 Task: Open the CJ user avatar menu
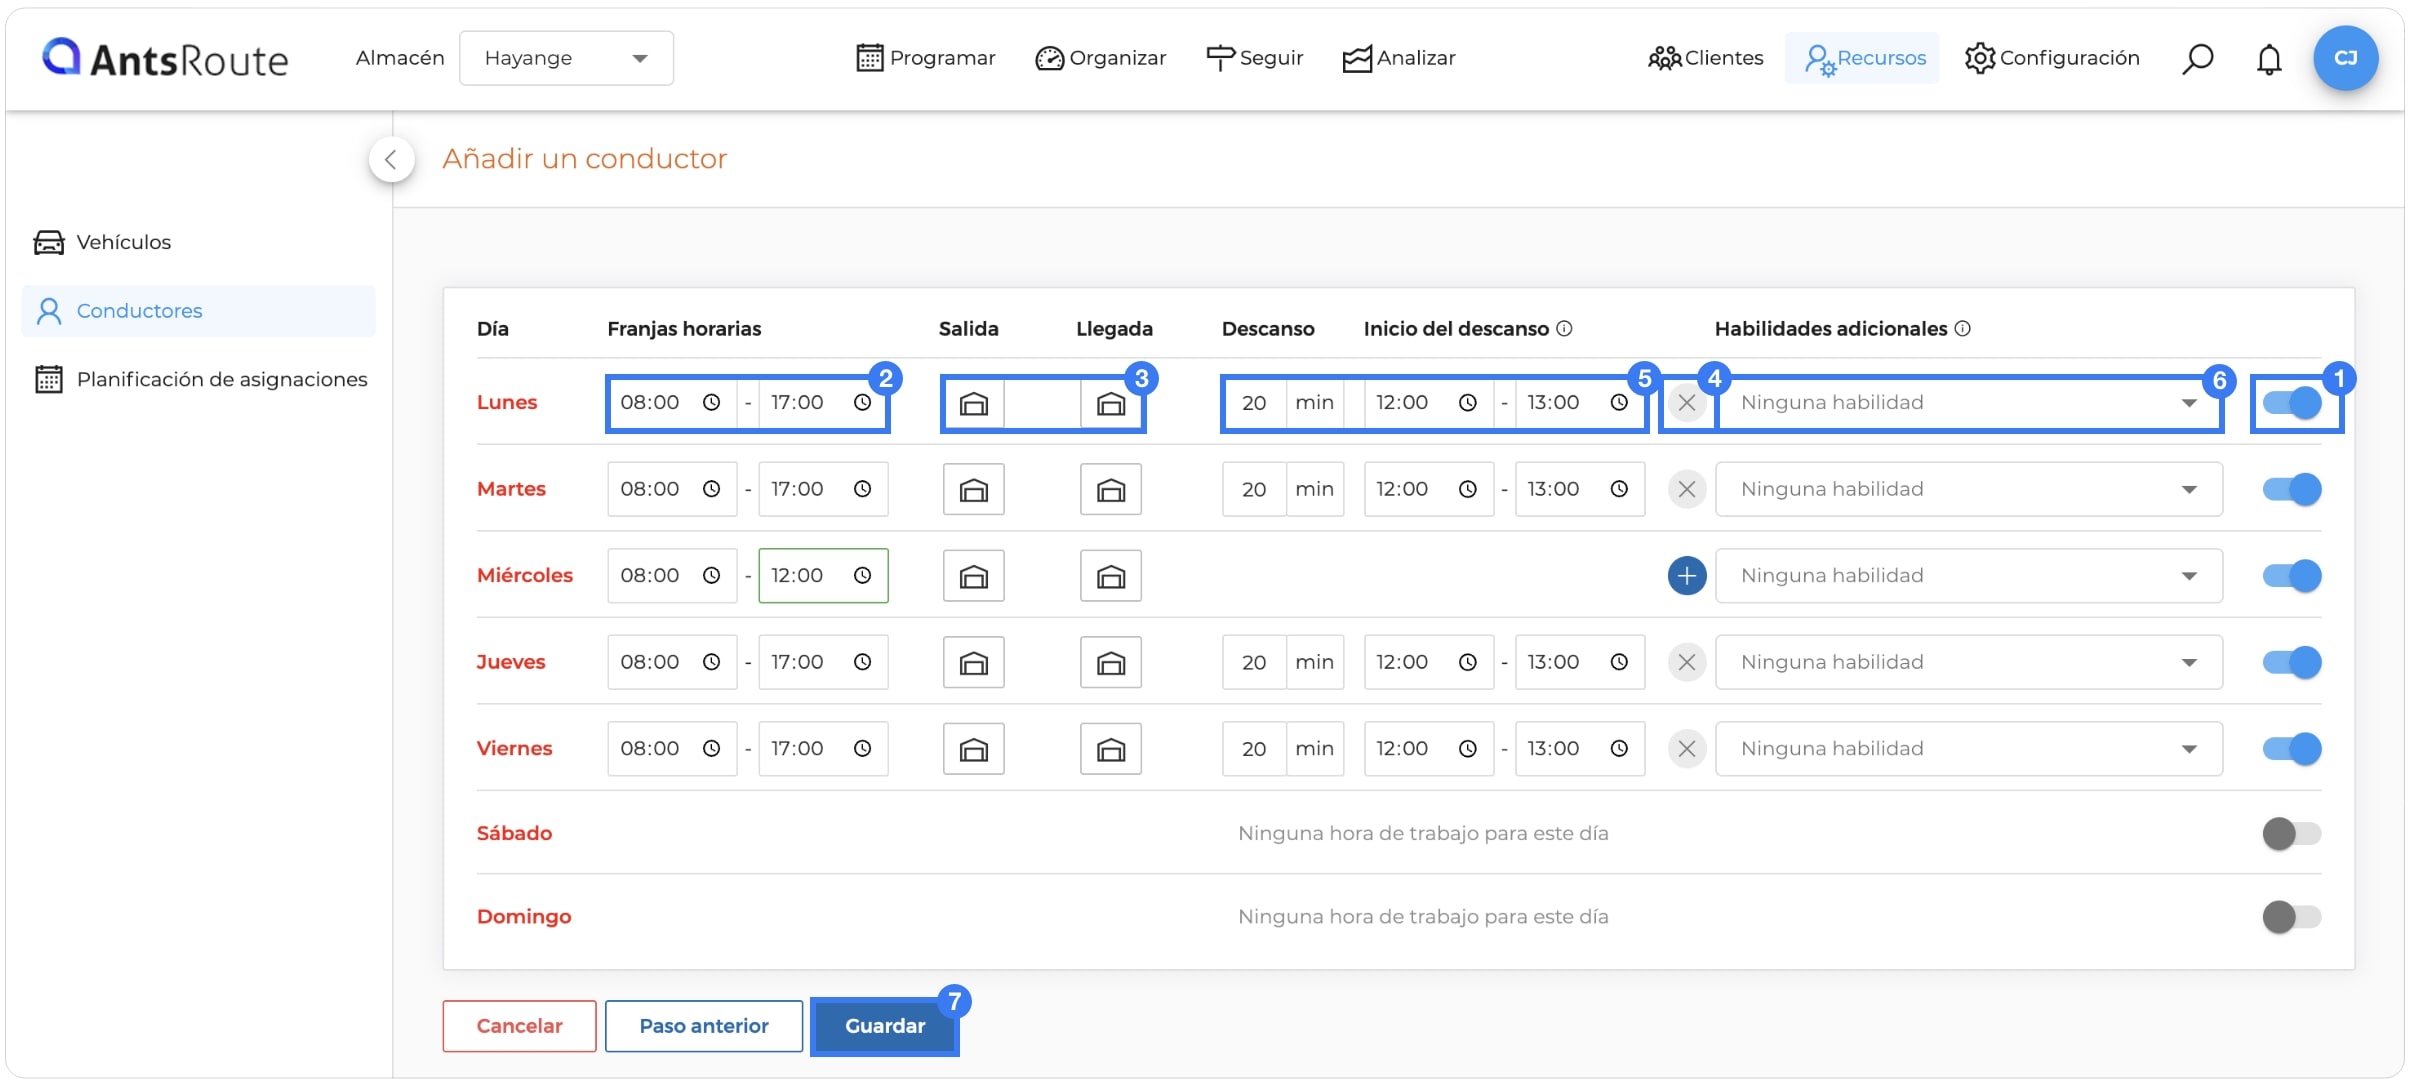tap(2345, 58)
